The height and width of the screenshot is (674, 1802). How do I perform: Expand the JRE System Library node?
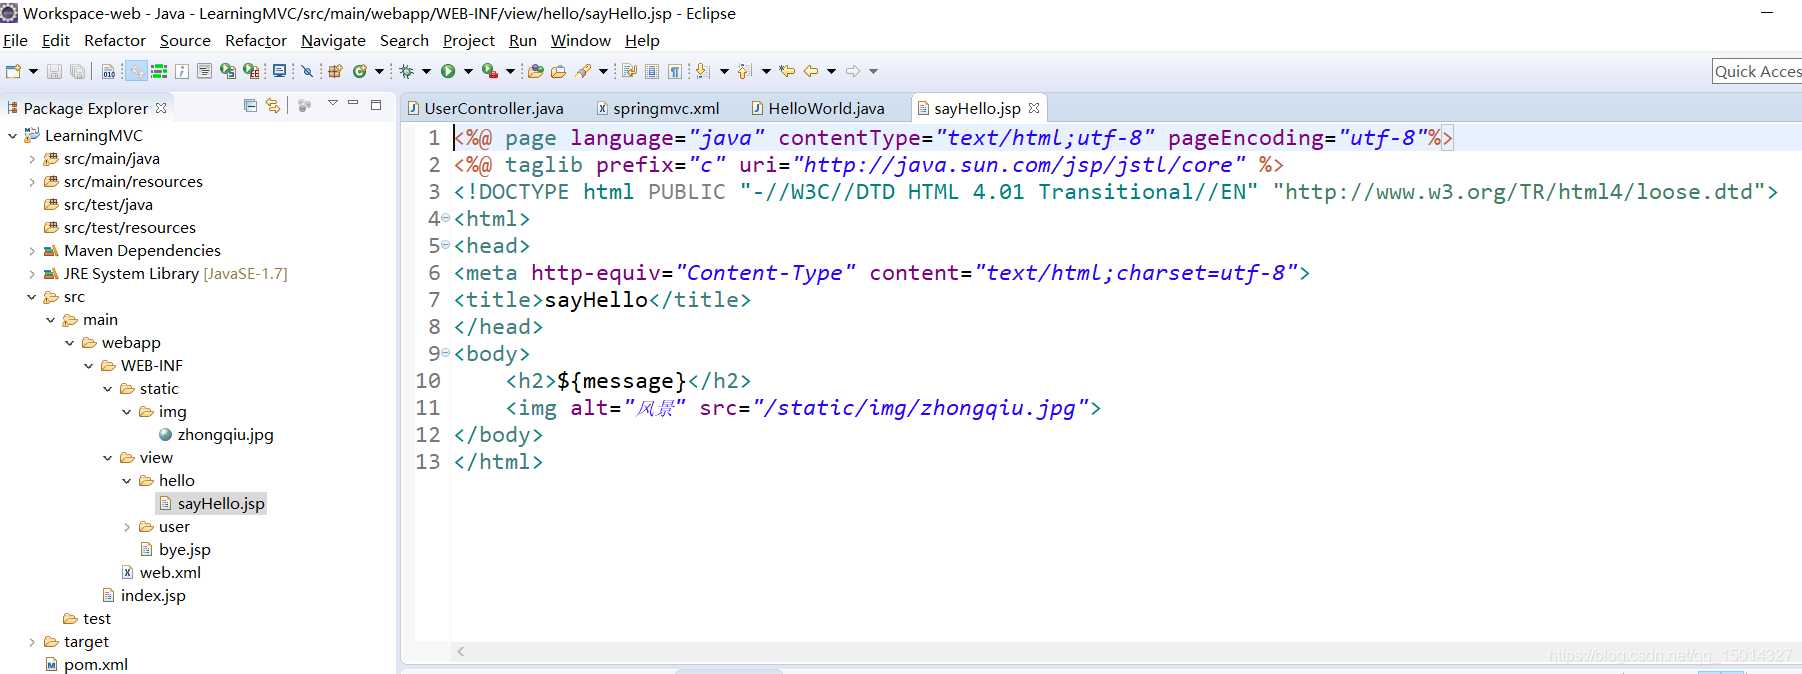[31, 274]
